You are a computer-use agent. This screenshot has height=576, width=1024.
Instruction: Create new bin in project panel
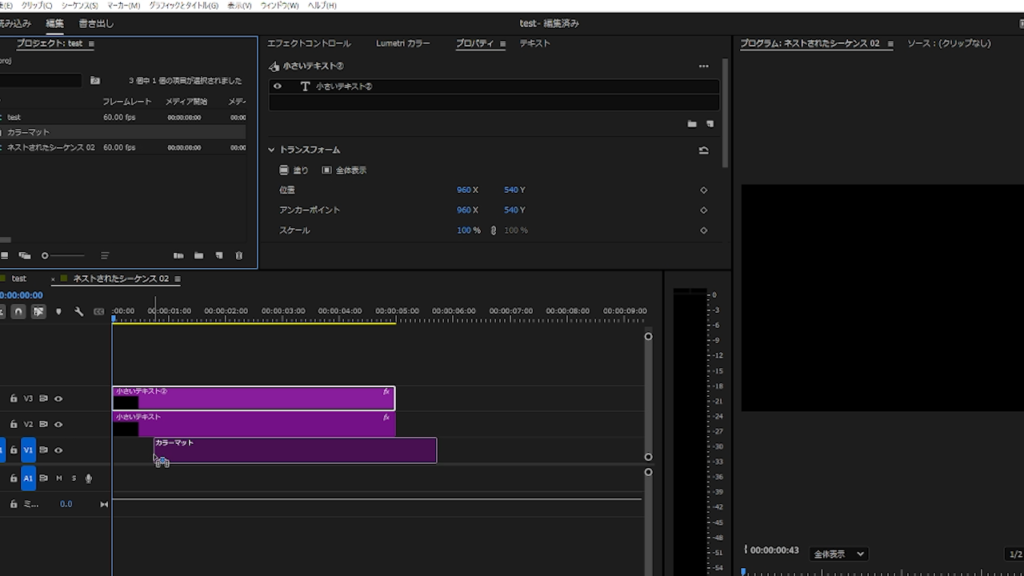[x=199, y=255]
